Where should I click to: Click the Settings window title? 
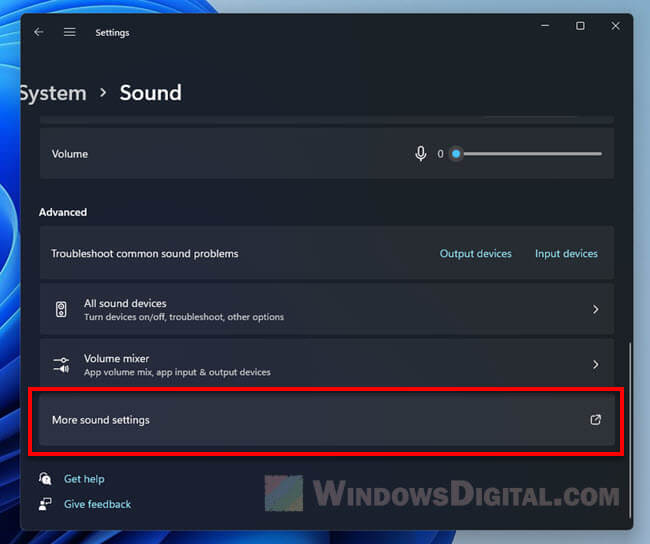point(112,33)
